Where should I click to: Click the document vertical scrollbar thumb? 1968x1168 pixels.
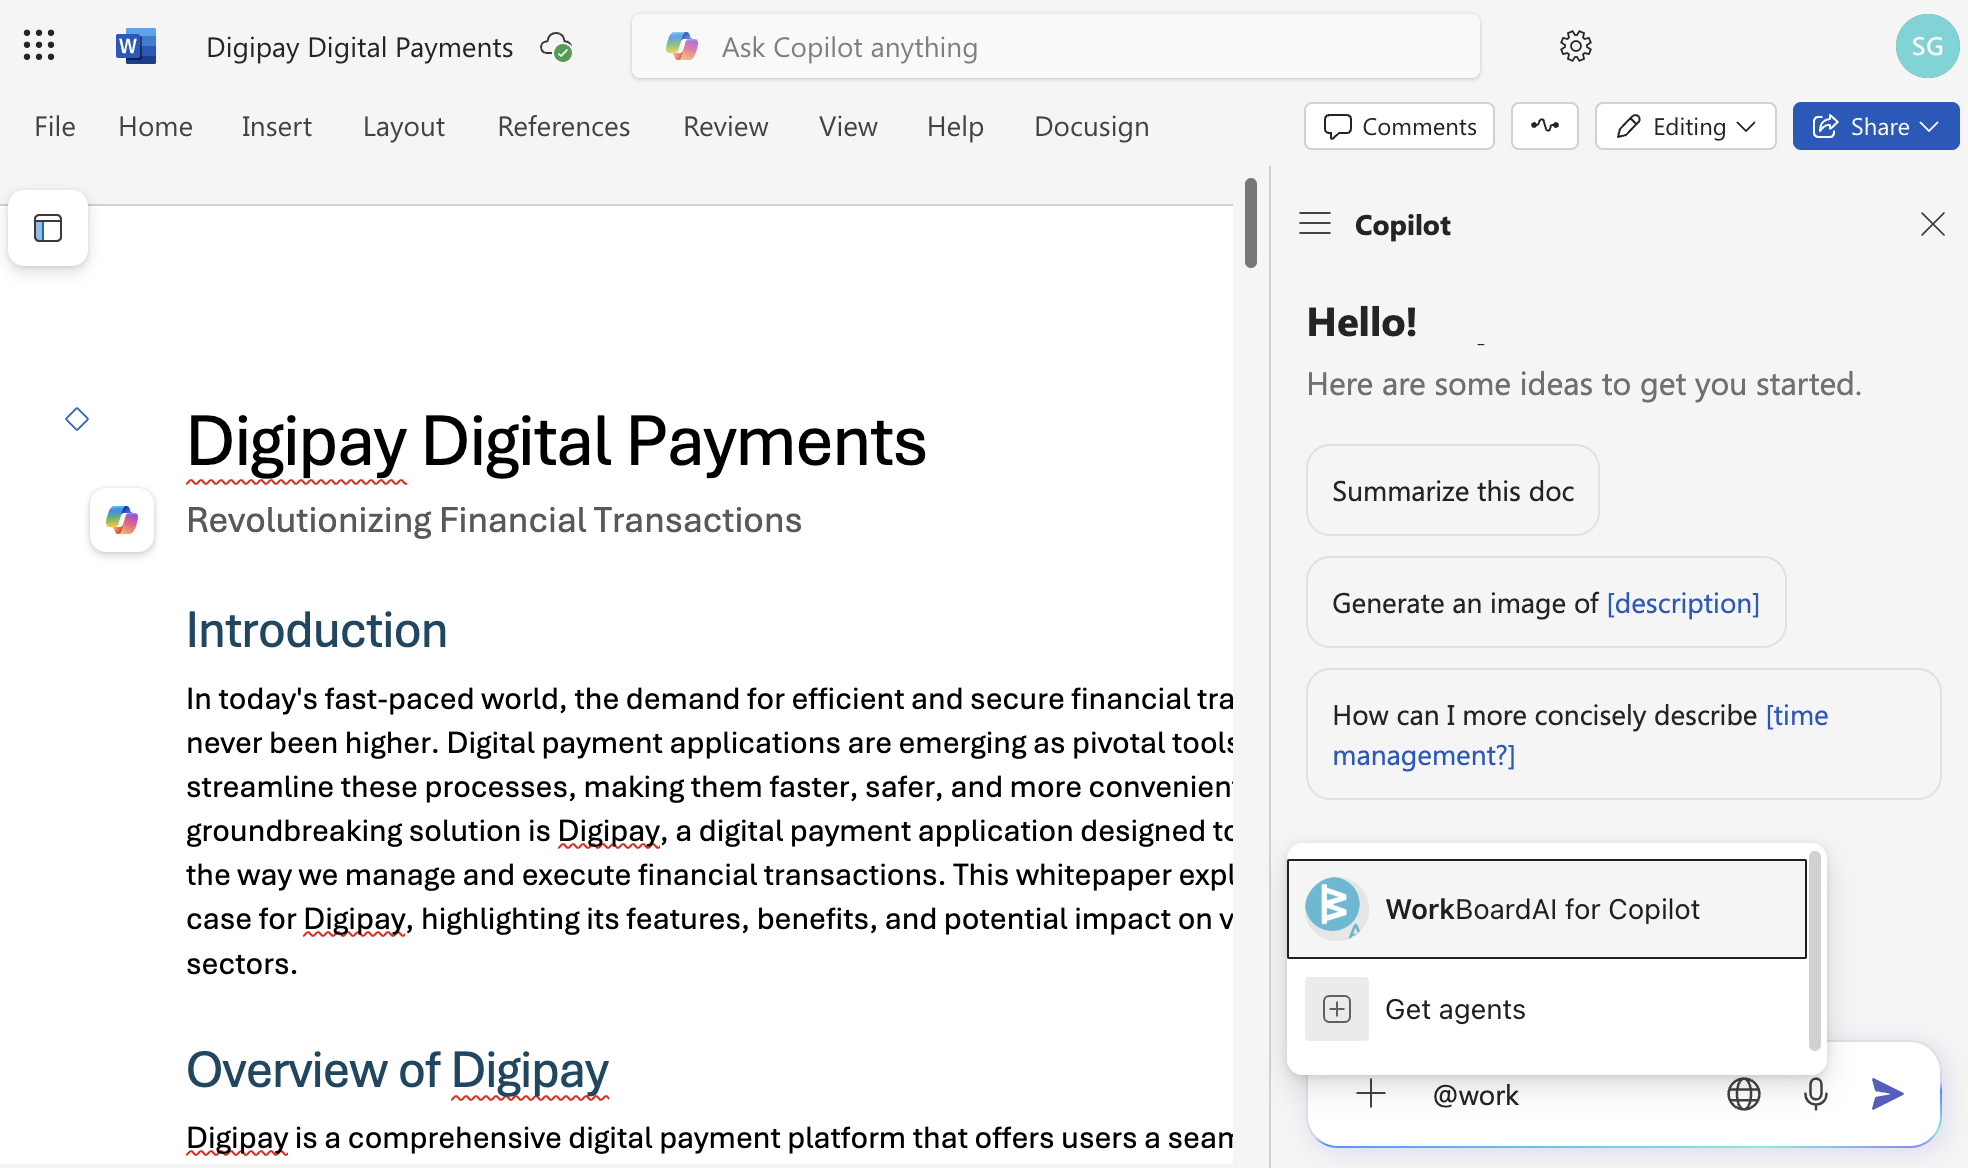[1250, 222]
